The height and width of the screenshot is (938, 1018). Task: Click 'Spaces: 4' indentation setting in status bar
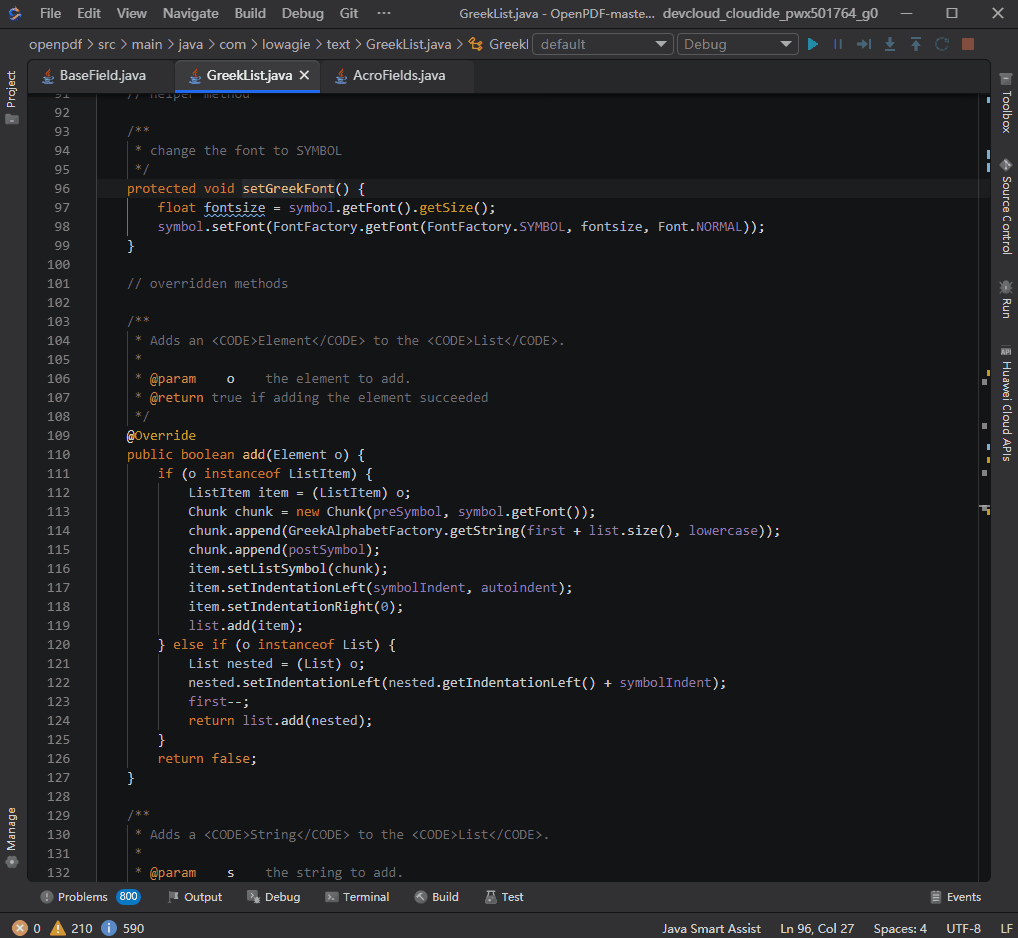pyautogui.click(x=900, y=928)
